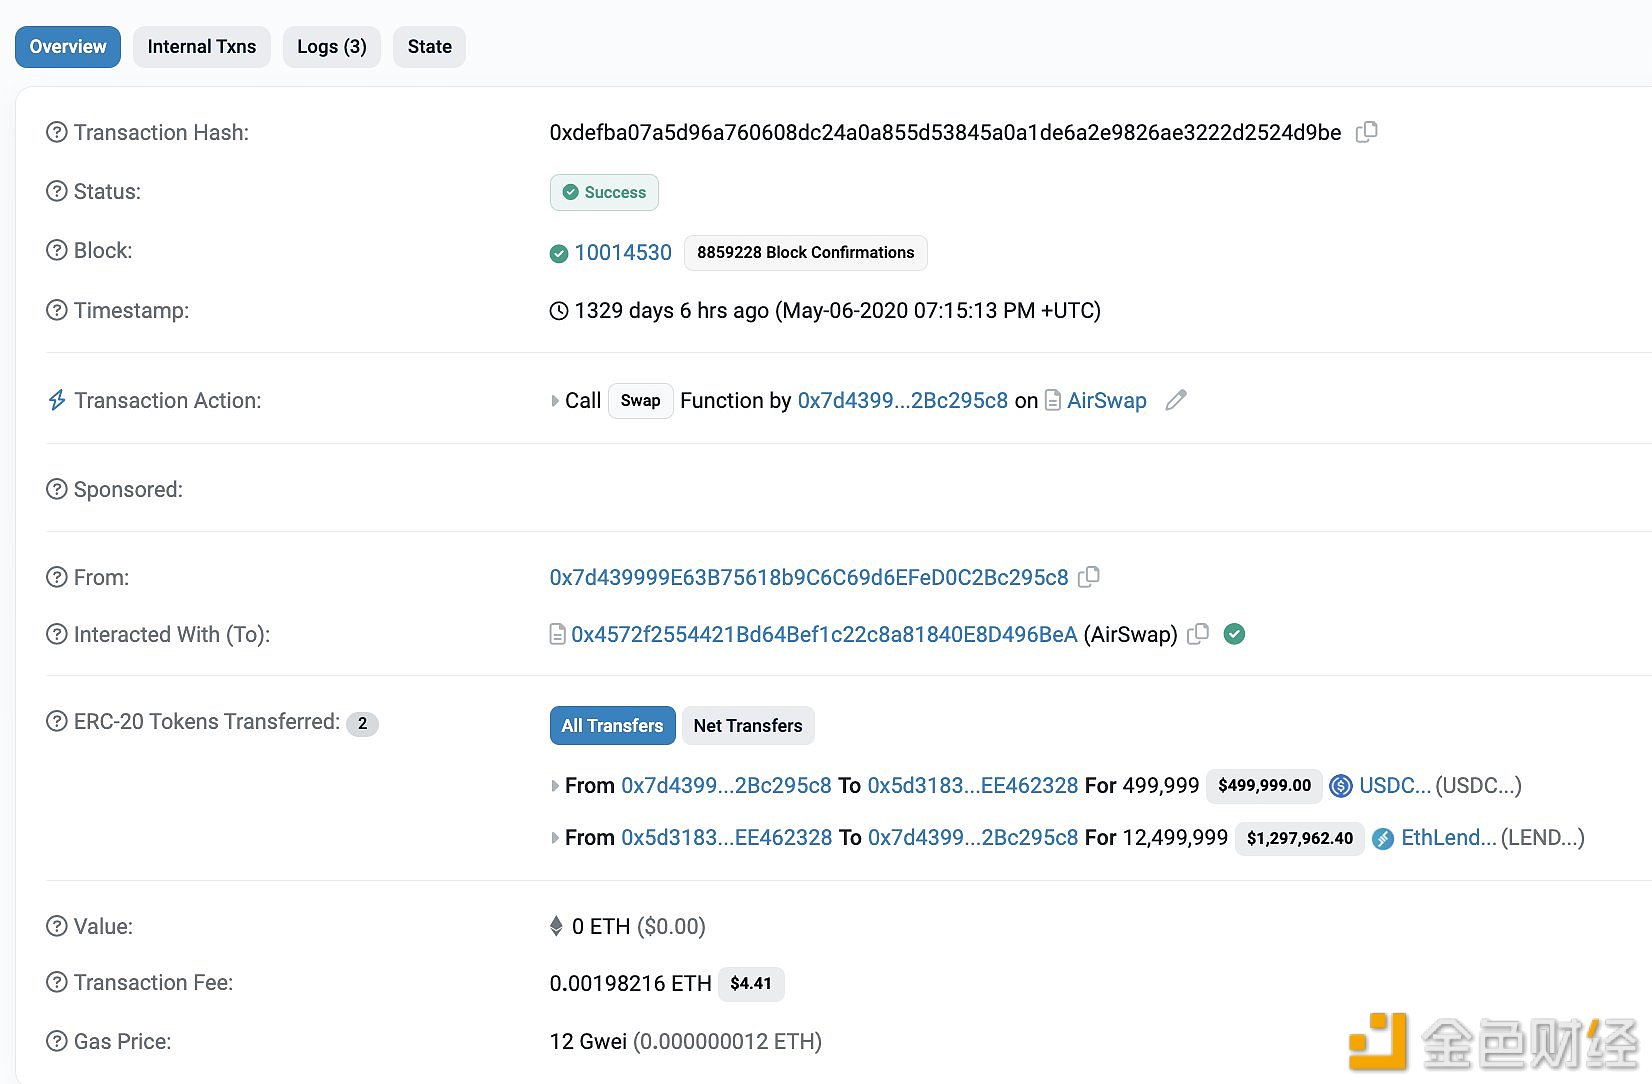1652x1084 pixels.
Task: Click the green check icon beside block number
Action: click(559, 254)
